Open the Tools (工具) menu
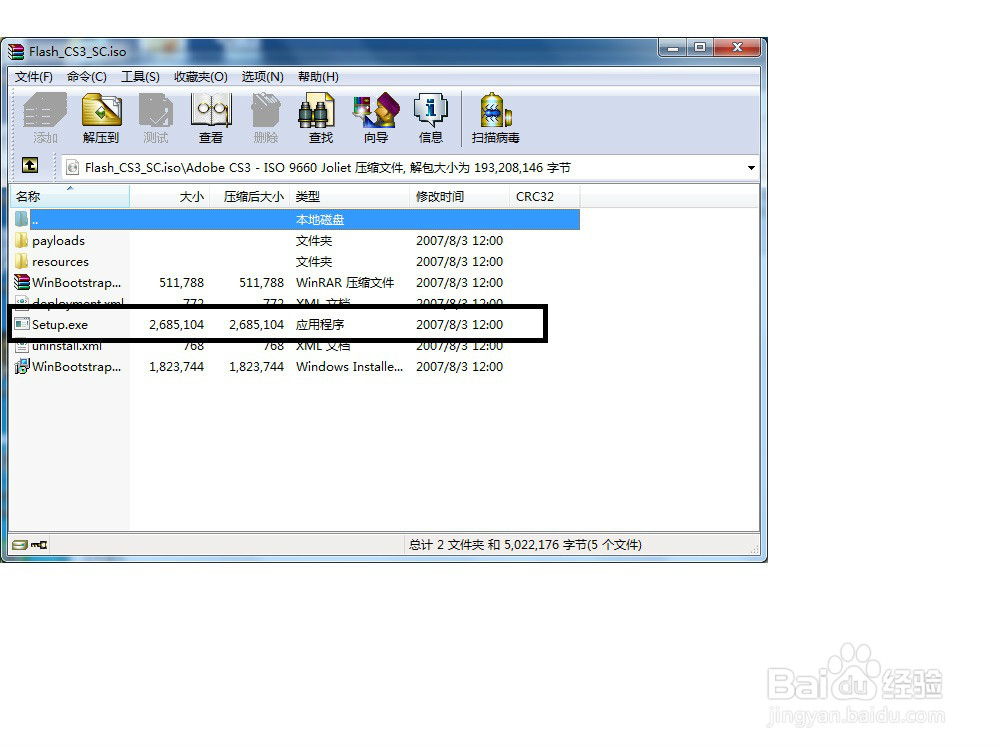Viewport: 1000px width, 750px height. [140, 77]
